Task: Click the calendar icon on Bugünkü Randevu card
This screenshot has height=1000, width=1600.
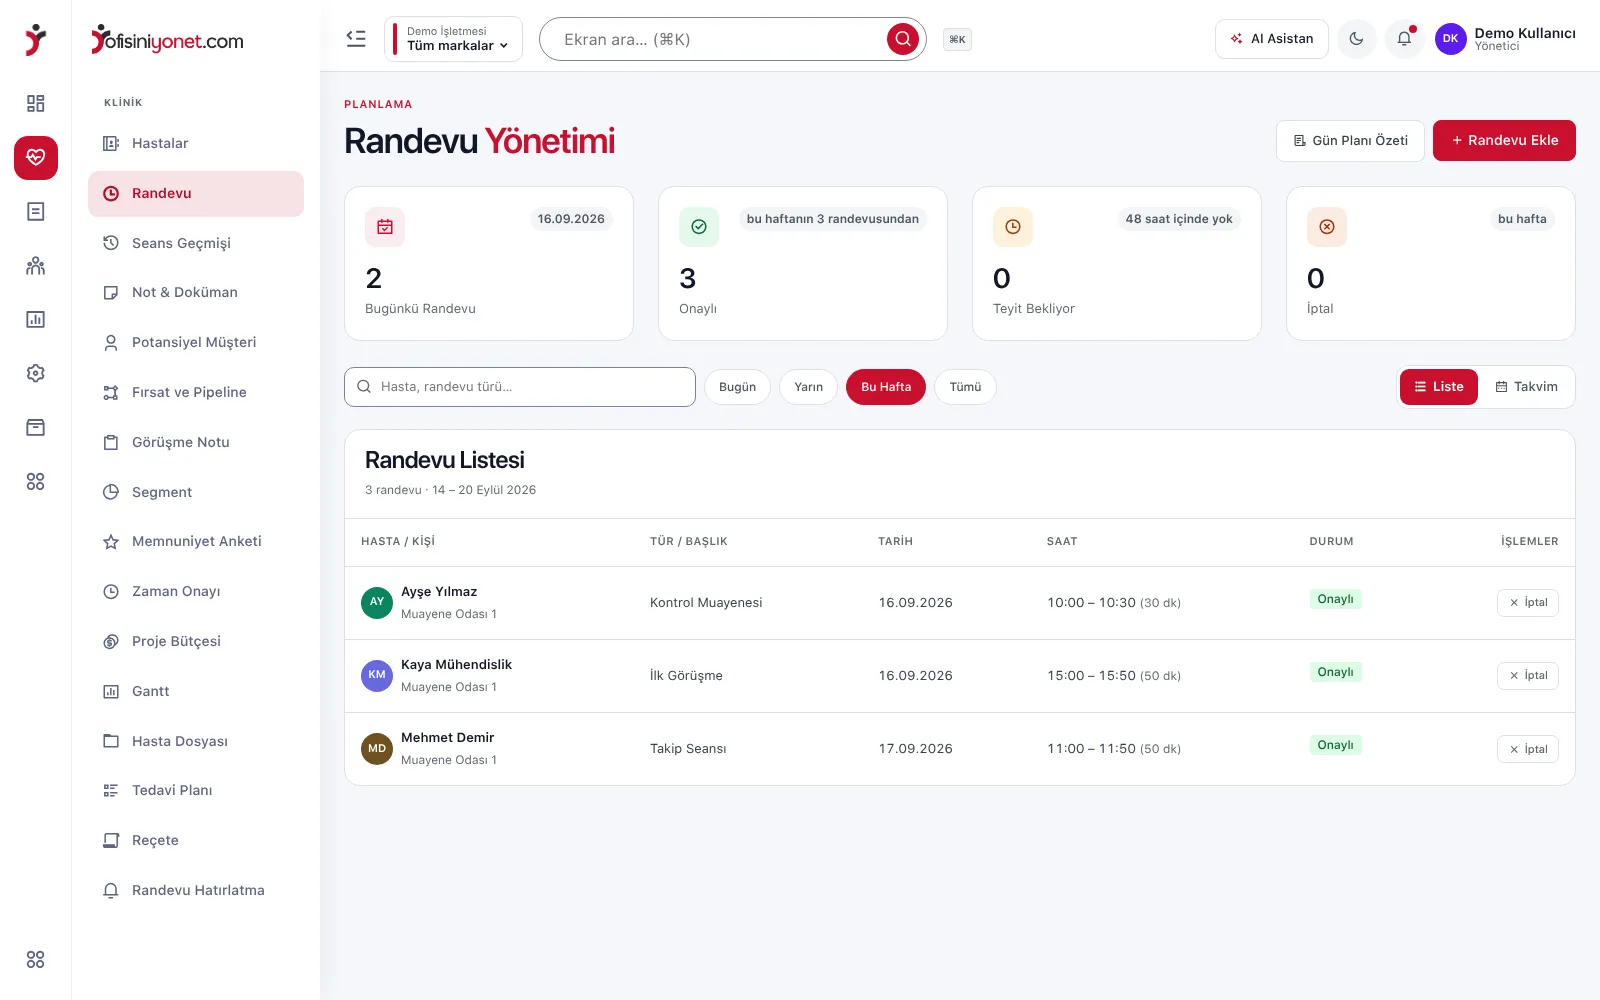Action: pyautogui.click(x=385, y=227)
